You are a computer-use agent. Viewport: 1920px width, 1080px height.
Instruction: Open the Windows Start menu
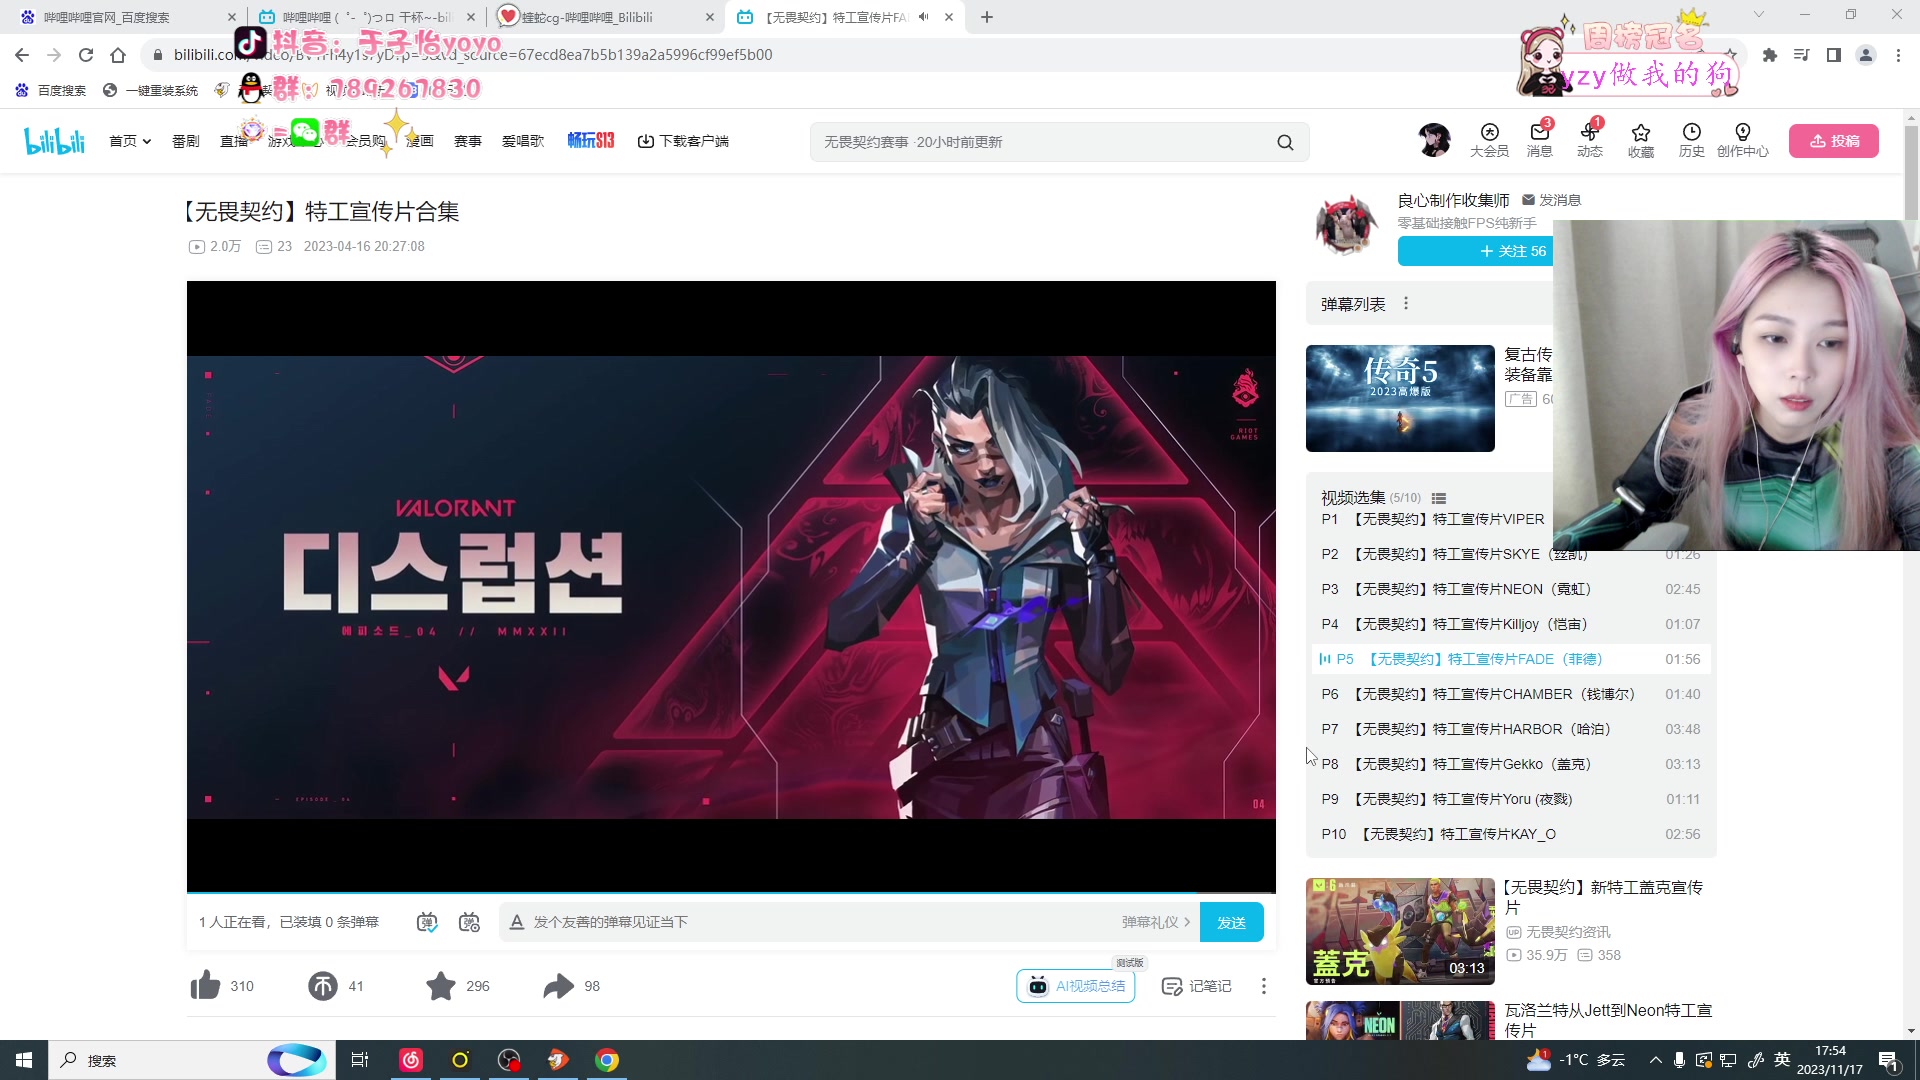(x=24, y=1060)
